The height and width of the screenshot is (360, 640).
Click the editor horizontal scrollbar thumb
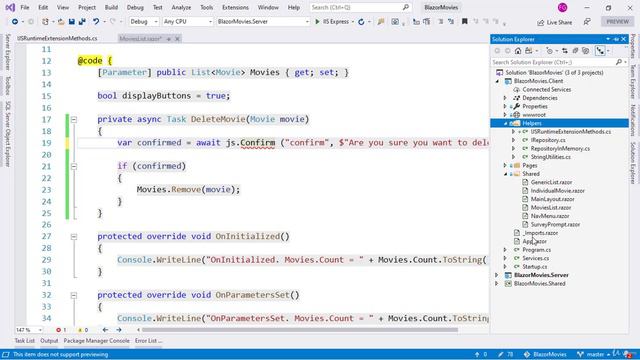(x=300, y=330)
